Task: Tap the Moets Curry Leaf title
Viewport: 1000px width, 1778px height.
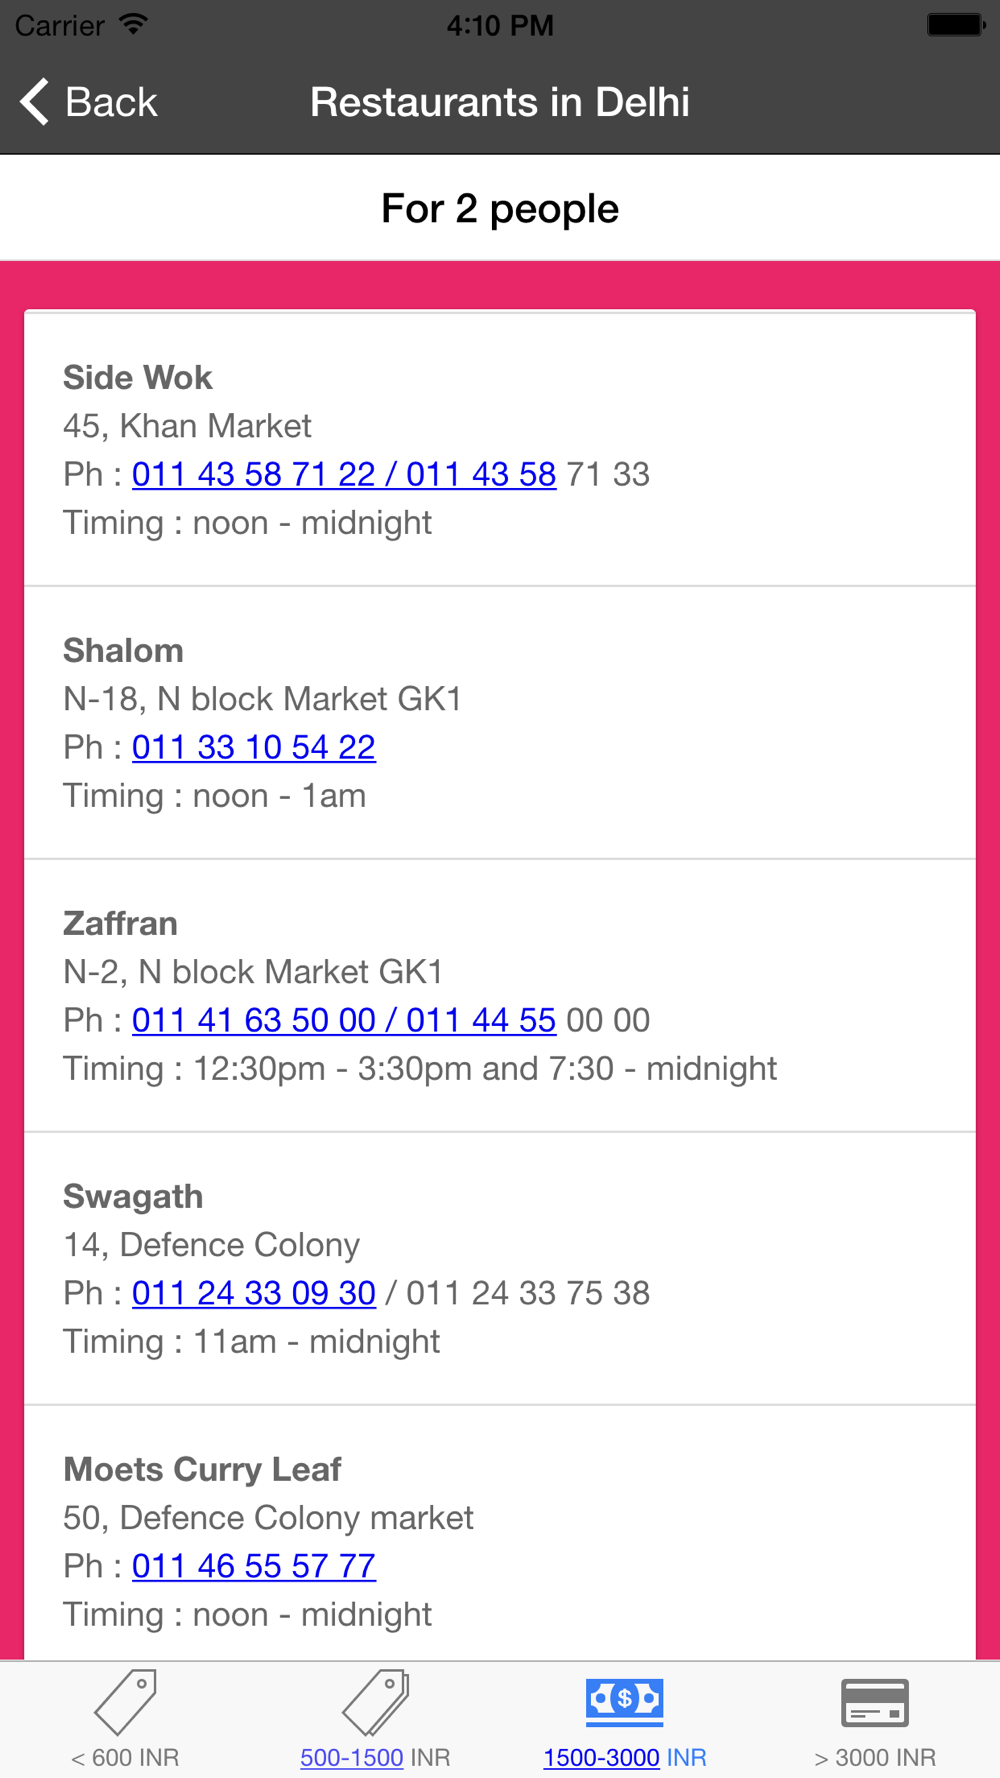Action: click(202, 1470)
